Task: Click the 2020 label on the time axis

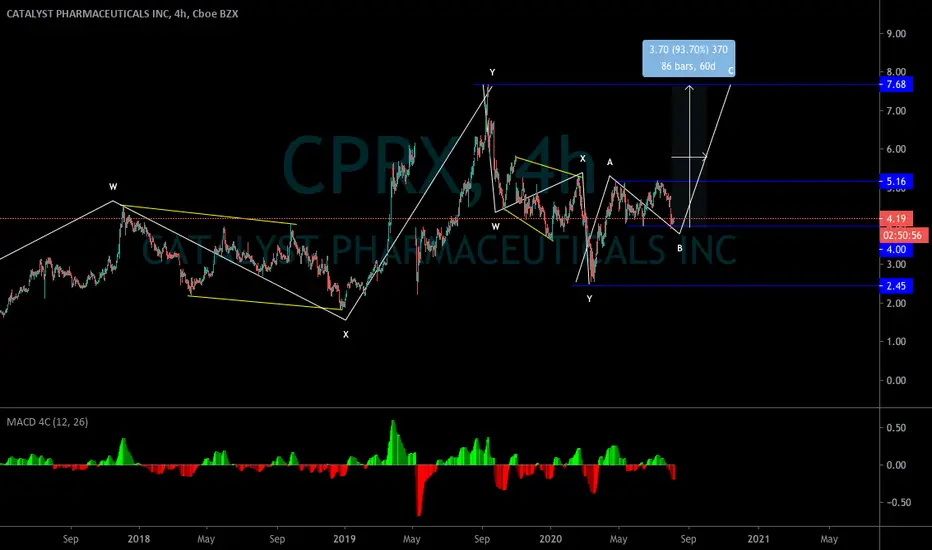Action: click(x=550, y=539)
